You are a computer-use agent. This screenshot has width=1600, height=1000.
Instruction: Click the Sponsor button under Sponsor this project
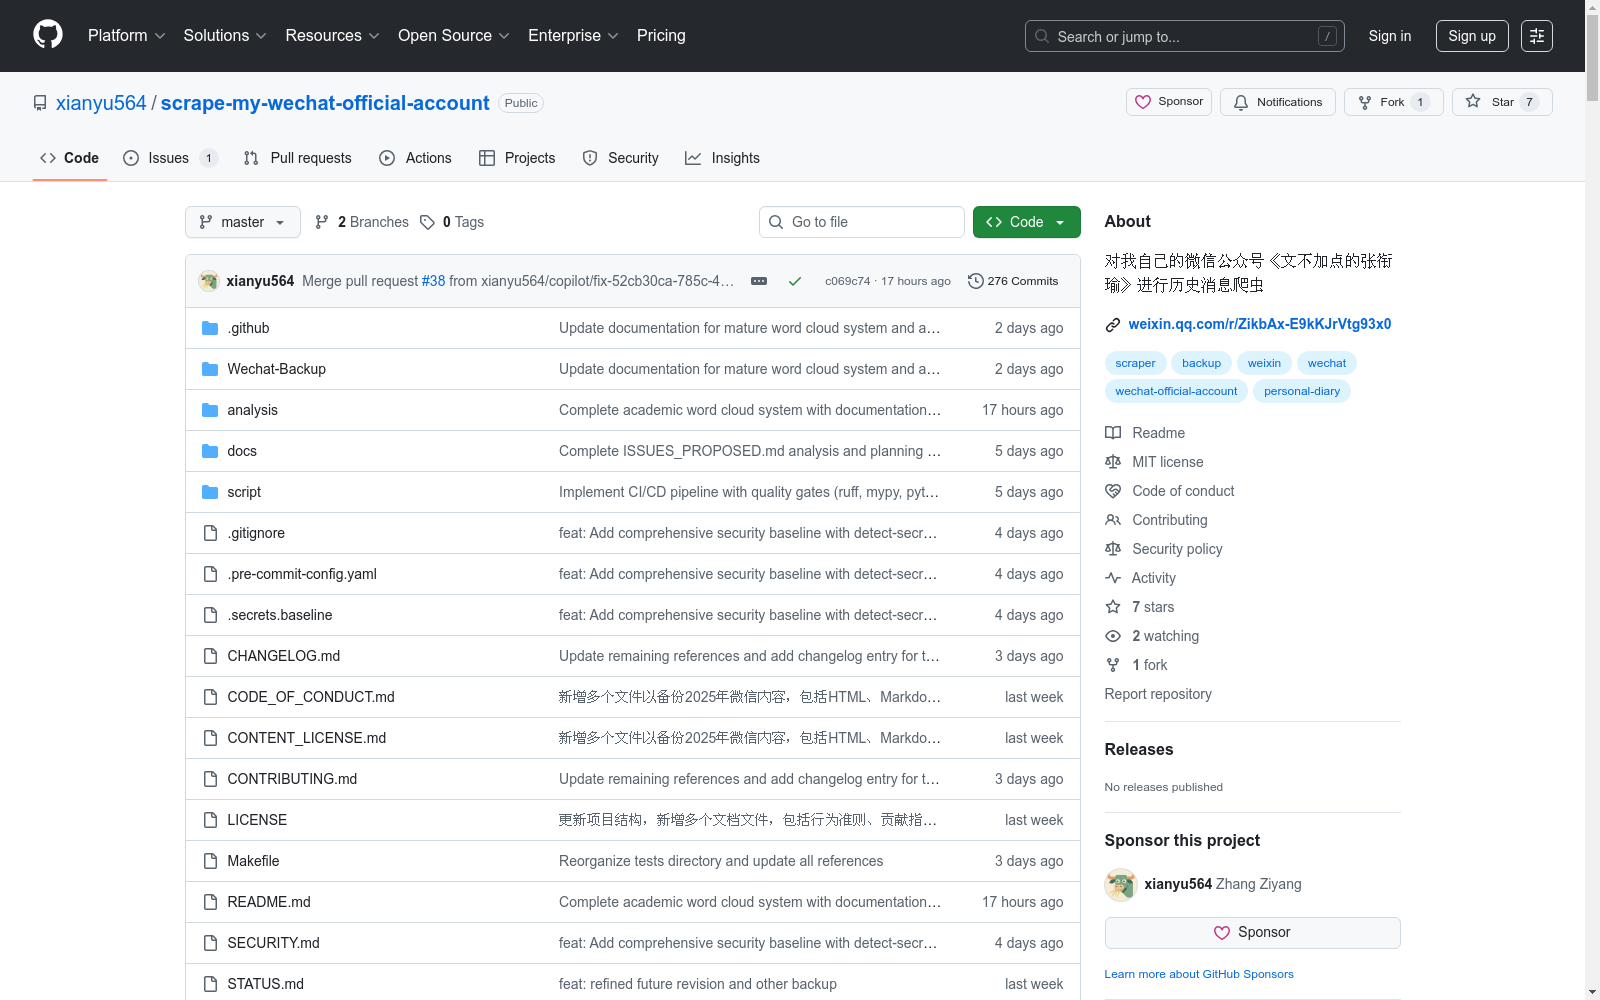[1252, 933]
